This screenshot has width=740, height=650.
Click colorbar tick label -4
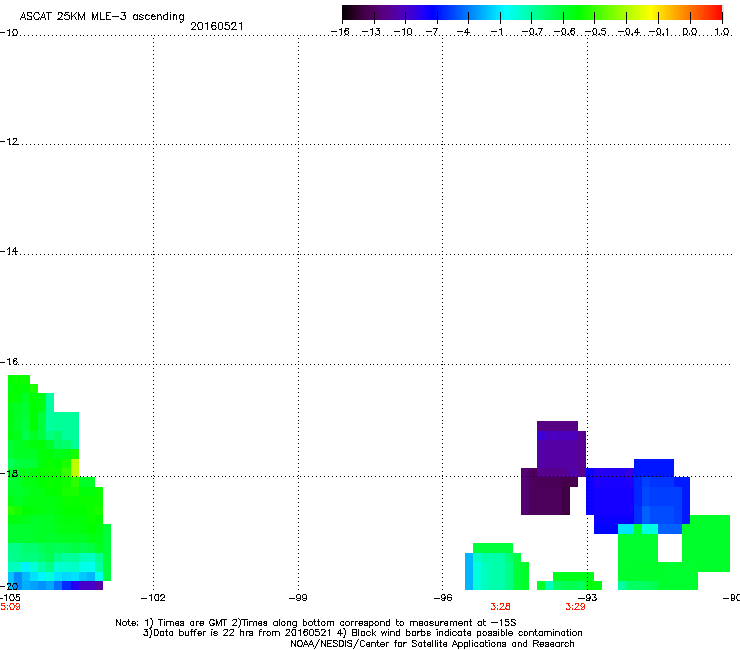click(x=463, y=32)
